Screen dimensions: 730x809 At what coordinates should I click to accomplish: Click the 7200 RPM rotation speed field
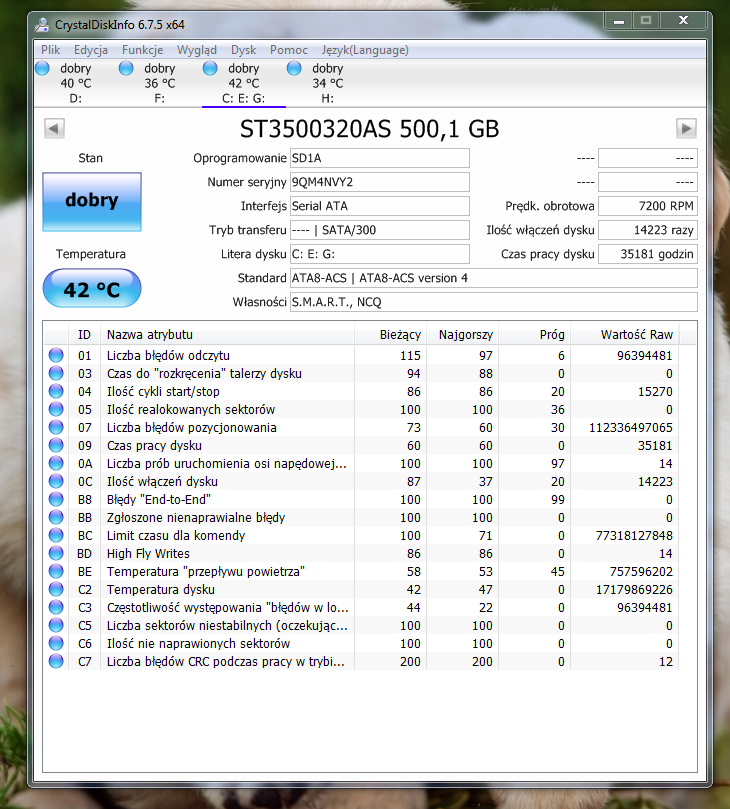(647, 206)
